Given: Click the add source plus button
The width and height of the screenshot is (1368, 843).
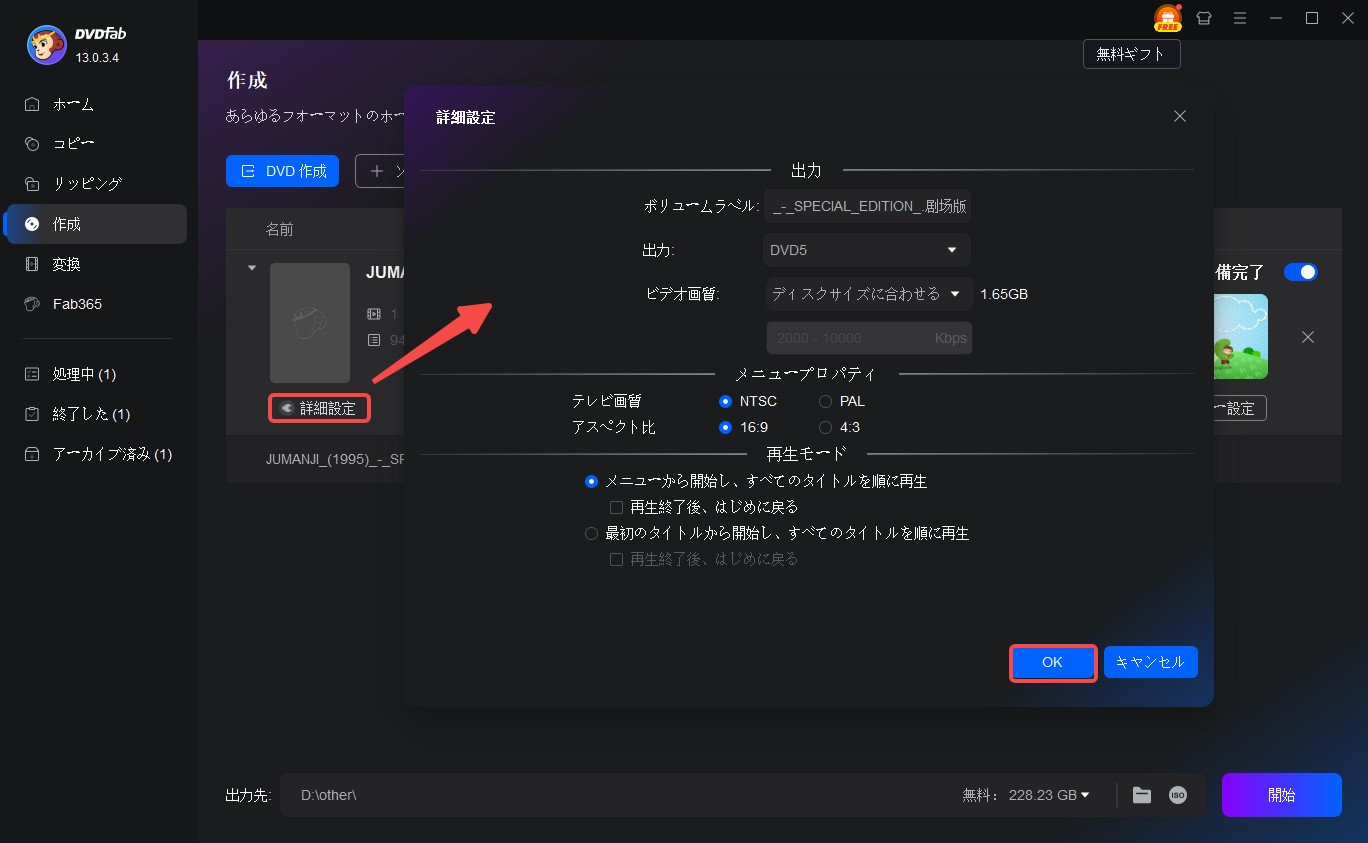Looking at the screenshot, I should tap(377, 171).
